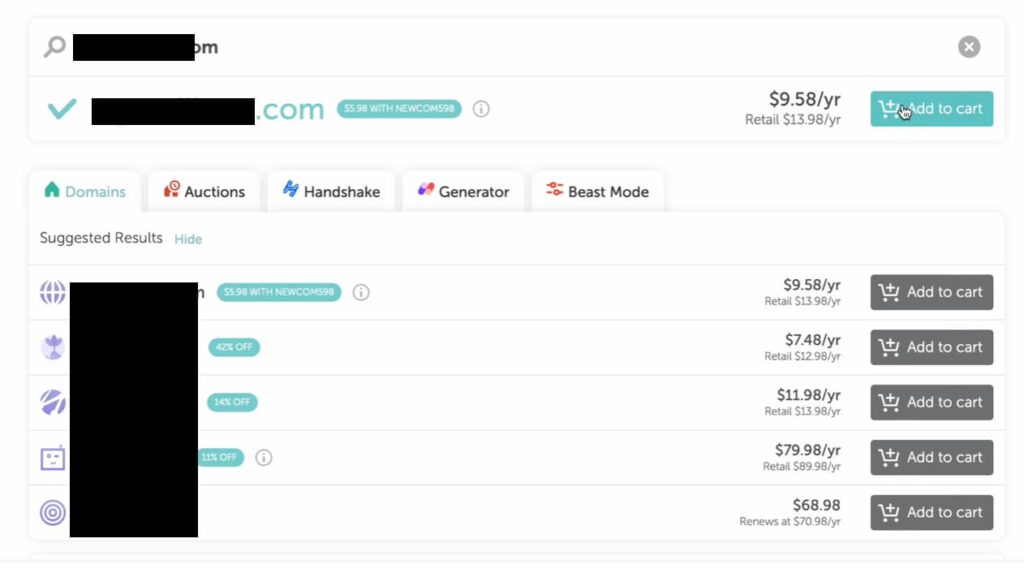Add the $11.98/yr suggested domain to cart
The image size is (1024, 573).
click(x=931, y=402)
